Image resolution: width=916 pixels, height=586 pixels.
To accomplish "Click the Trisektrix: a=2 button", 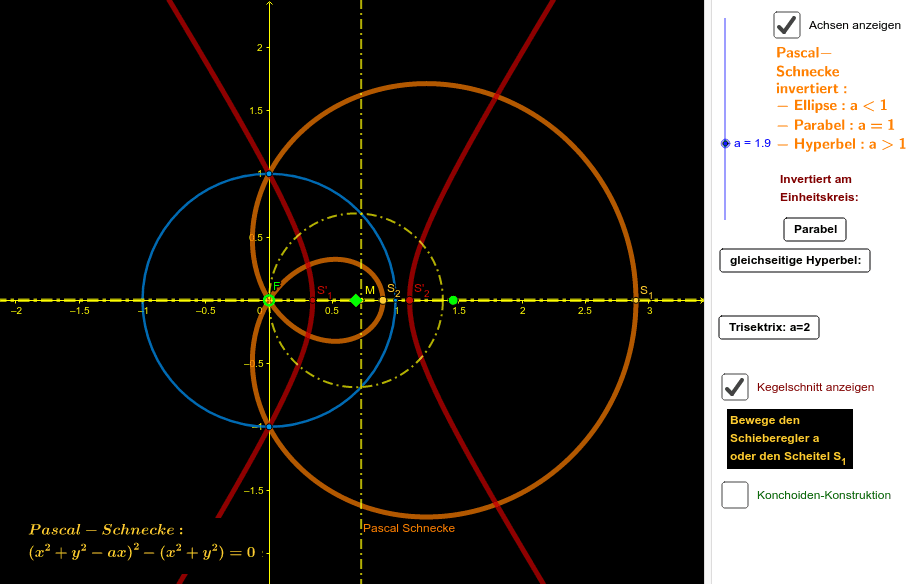I will (x=769, y=327).
